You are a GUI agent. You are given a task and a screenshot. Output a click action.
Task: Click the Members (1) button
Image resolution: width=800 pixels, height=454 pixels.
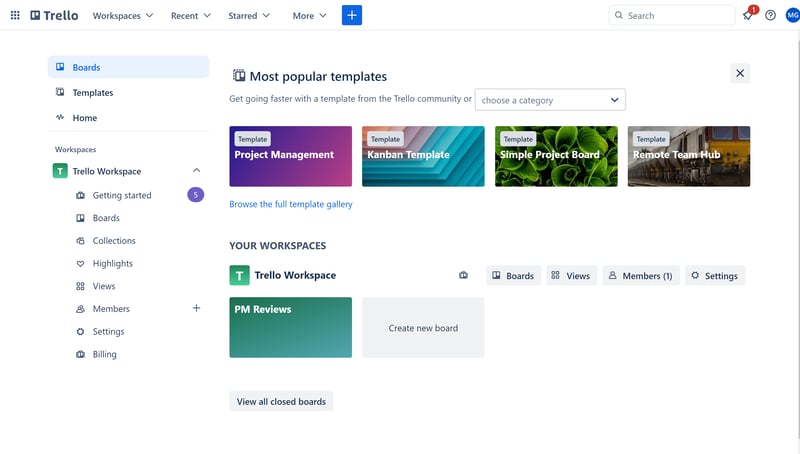coord(641,275)
